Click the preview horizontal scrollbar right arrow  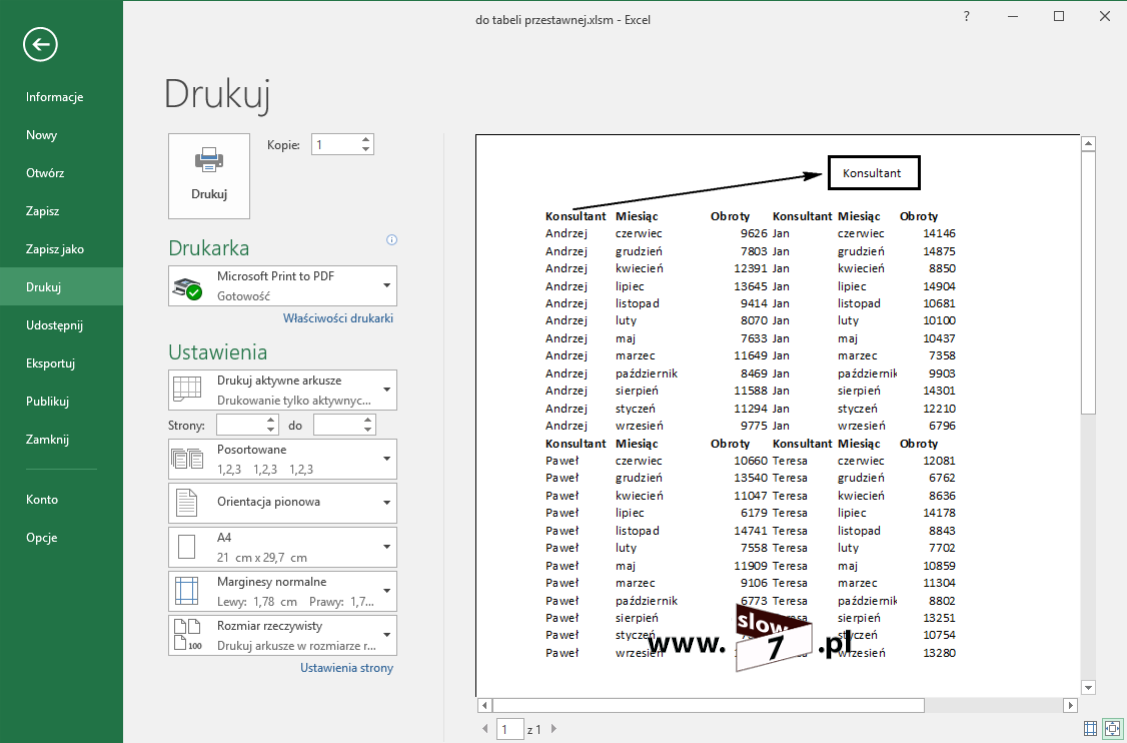tap(1071, 706)
